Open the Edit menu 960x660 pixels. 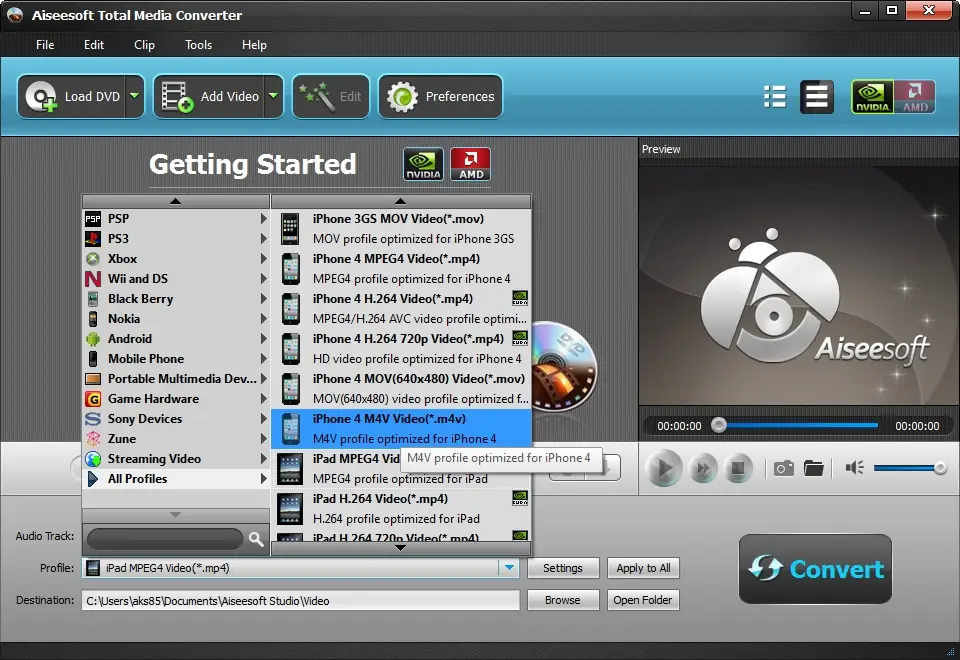point(94,45)
